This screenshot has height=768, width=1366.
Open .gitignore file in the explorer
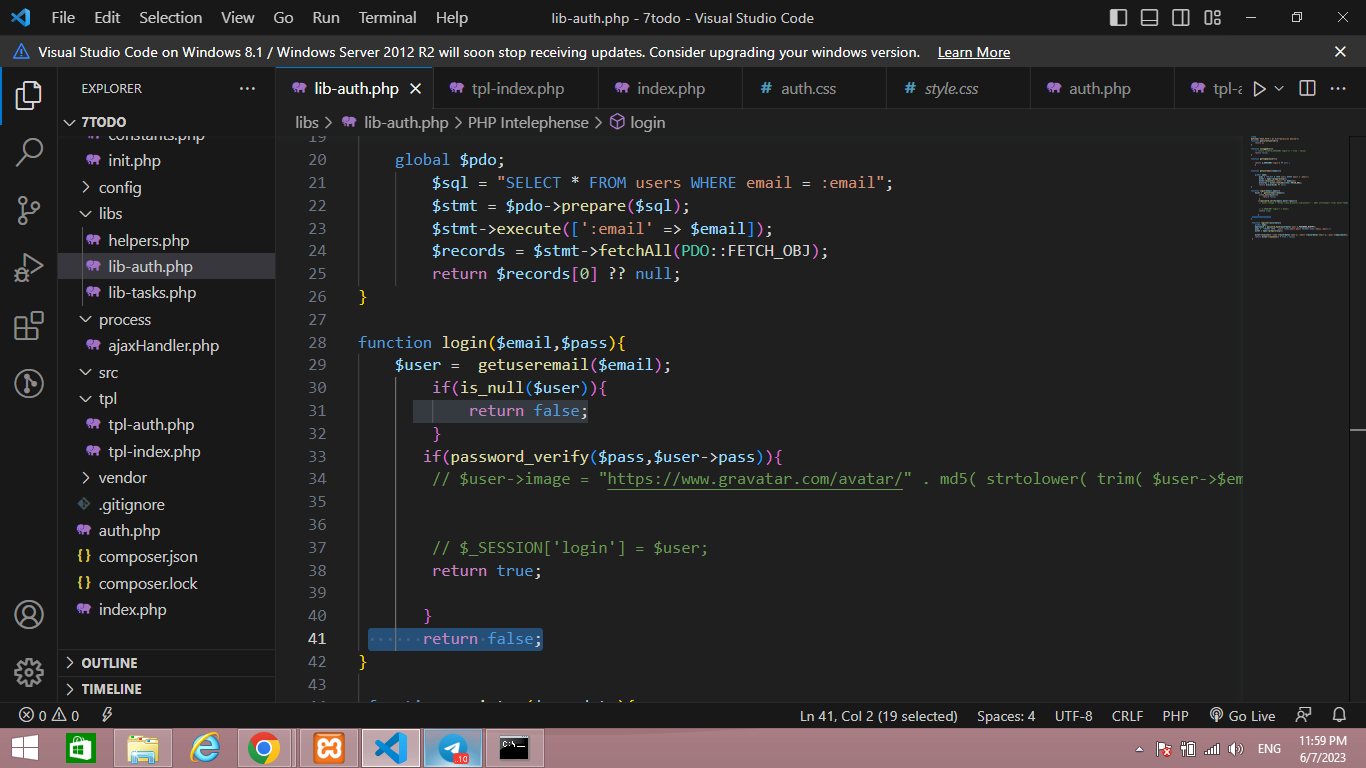pyautogui.click(x=165, y=504)
